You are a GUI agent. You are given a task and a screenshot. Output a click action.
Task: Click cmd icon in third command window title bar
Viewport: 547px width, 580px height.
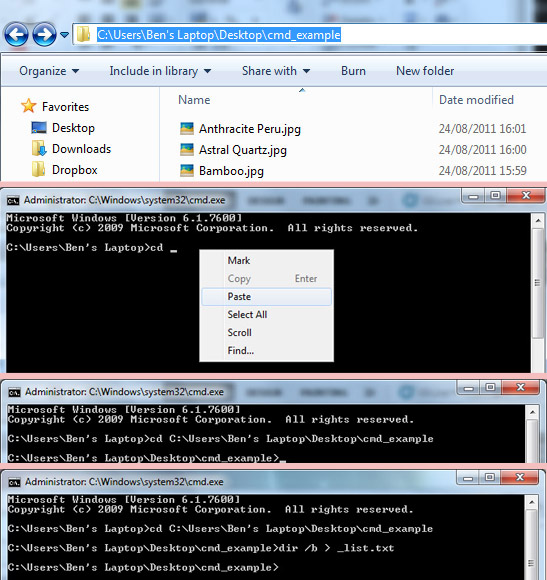pyautogui.click(x=14, y=482)
